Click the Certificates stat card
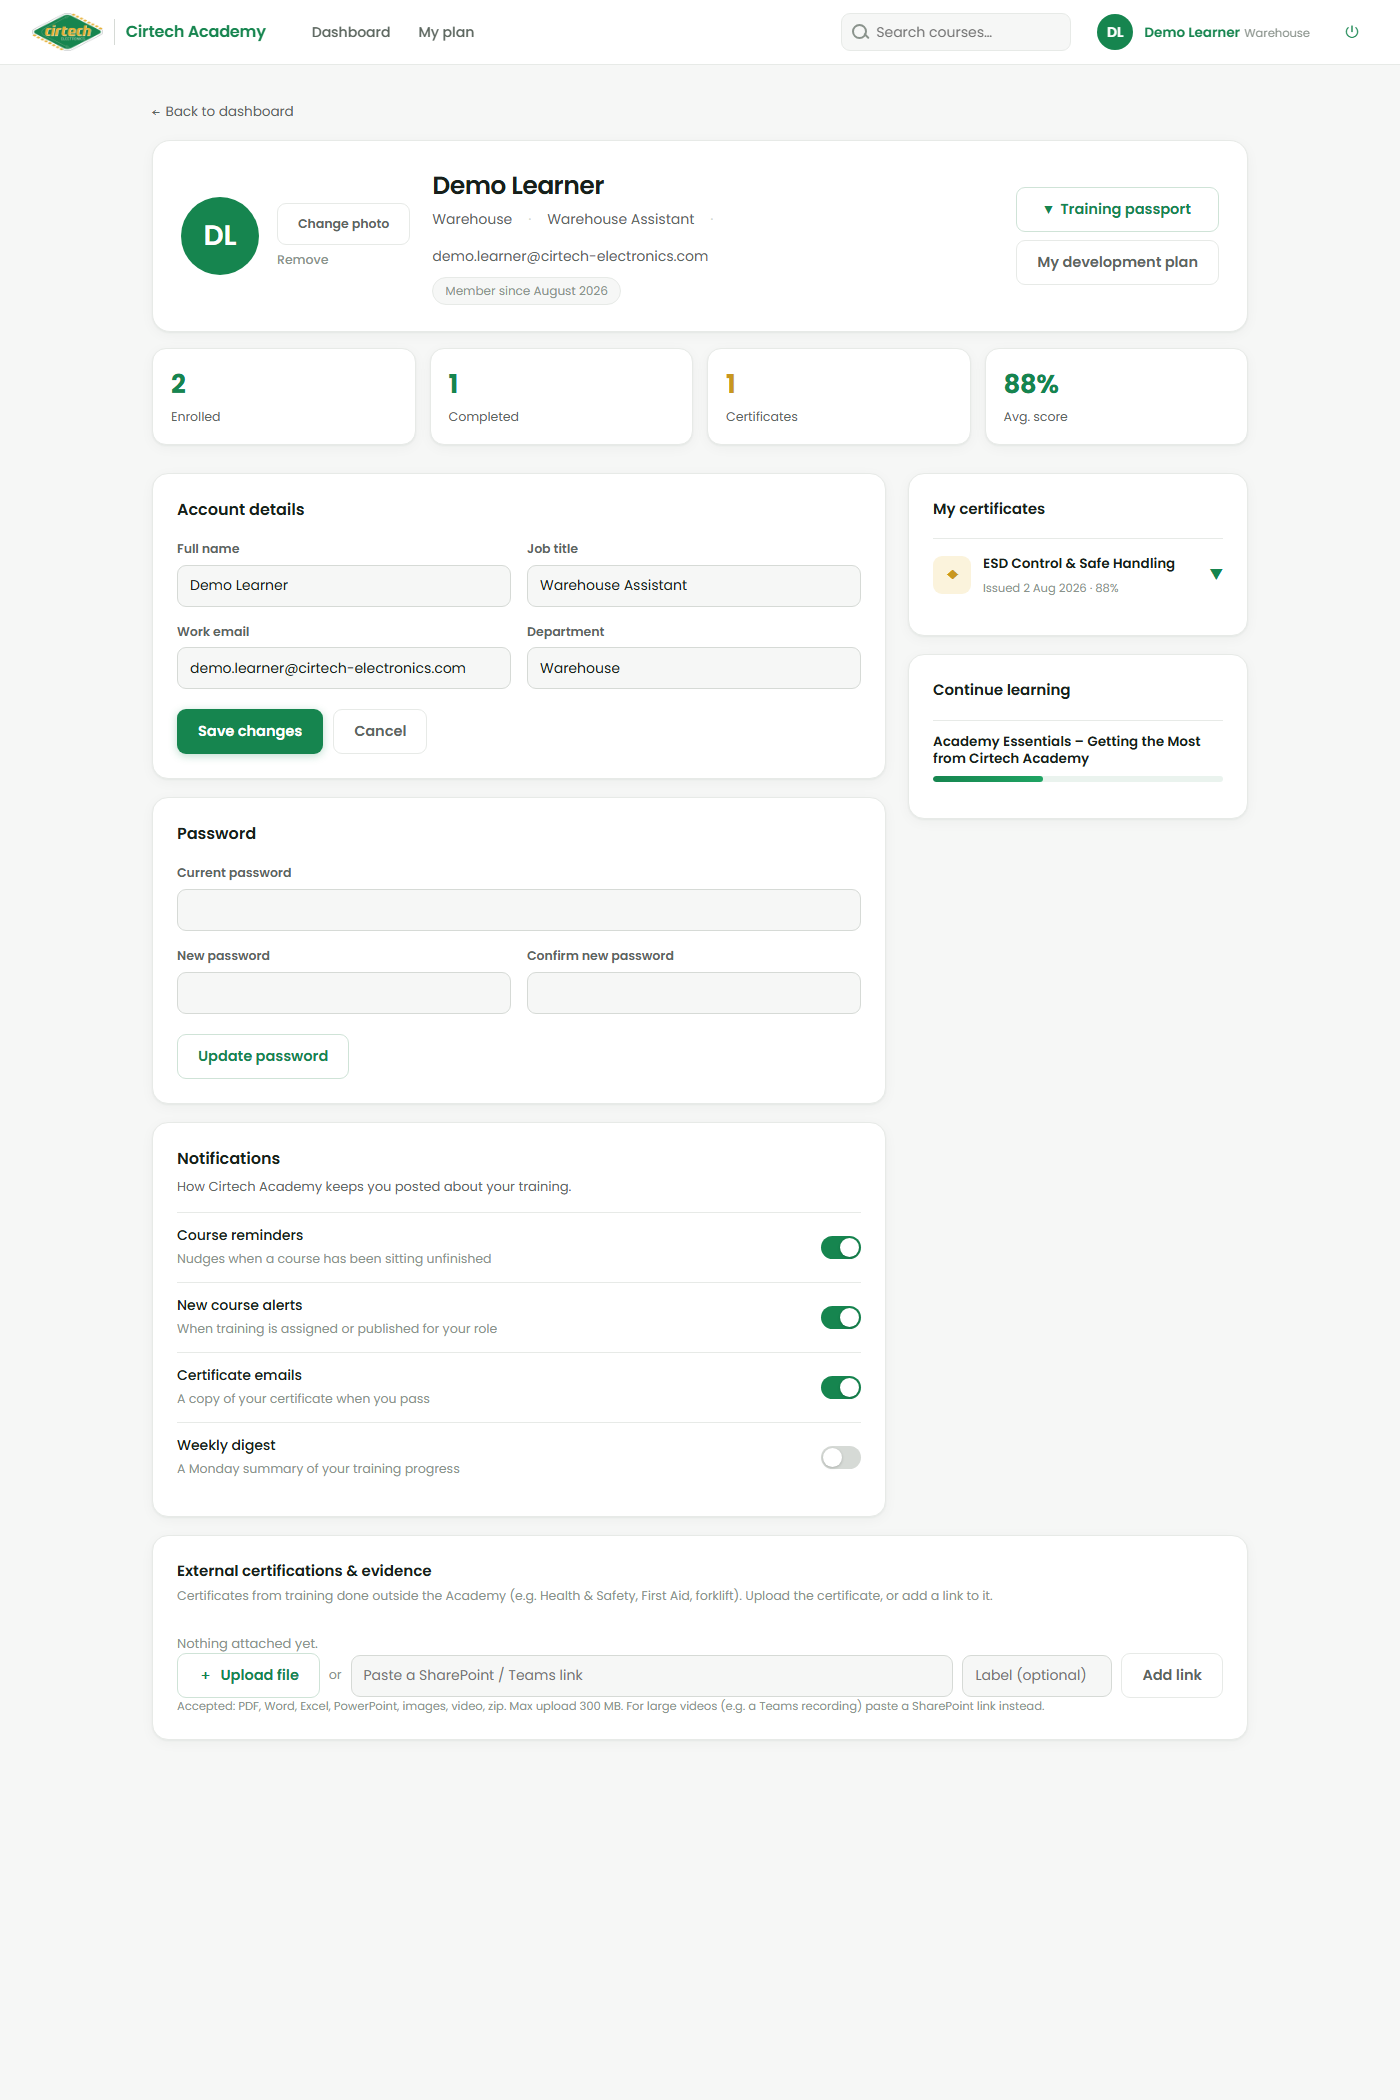Screen dimensions: 1400x2100 click(839, 396)
